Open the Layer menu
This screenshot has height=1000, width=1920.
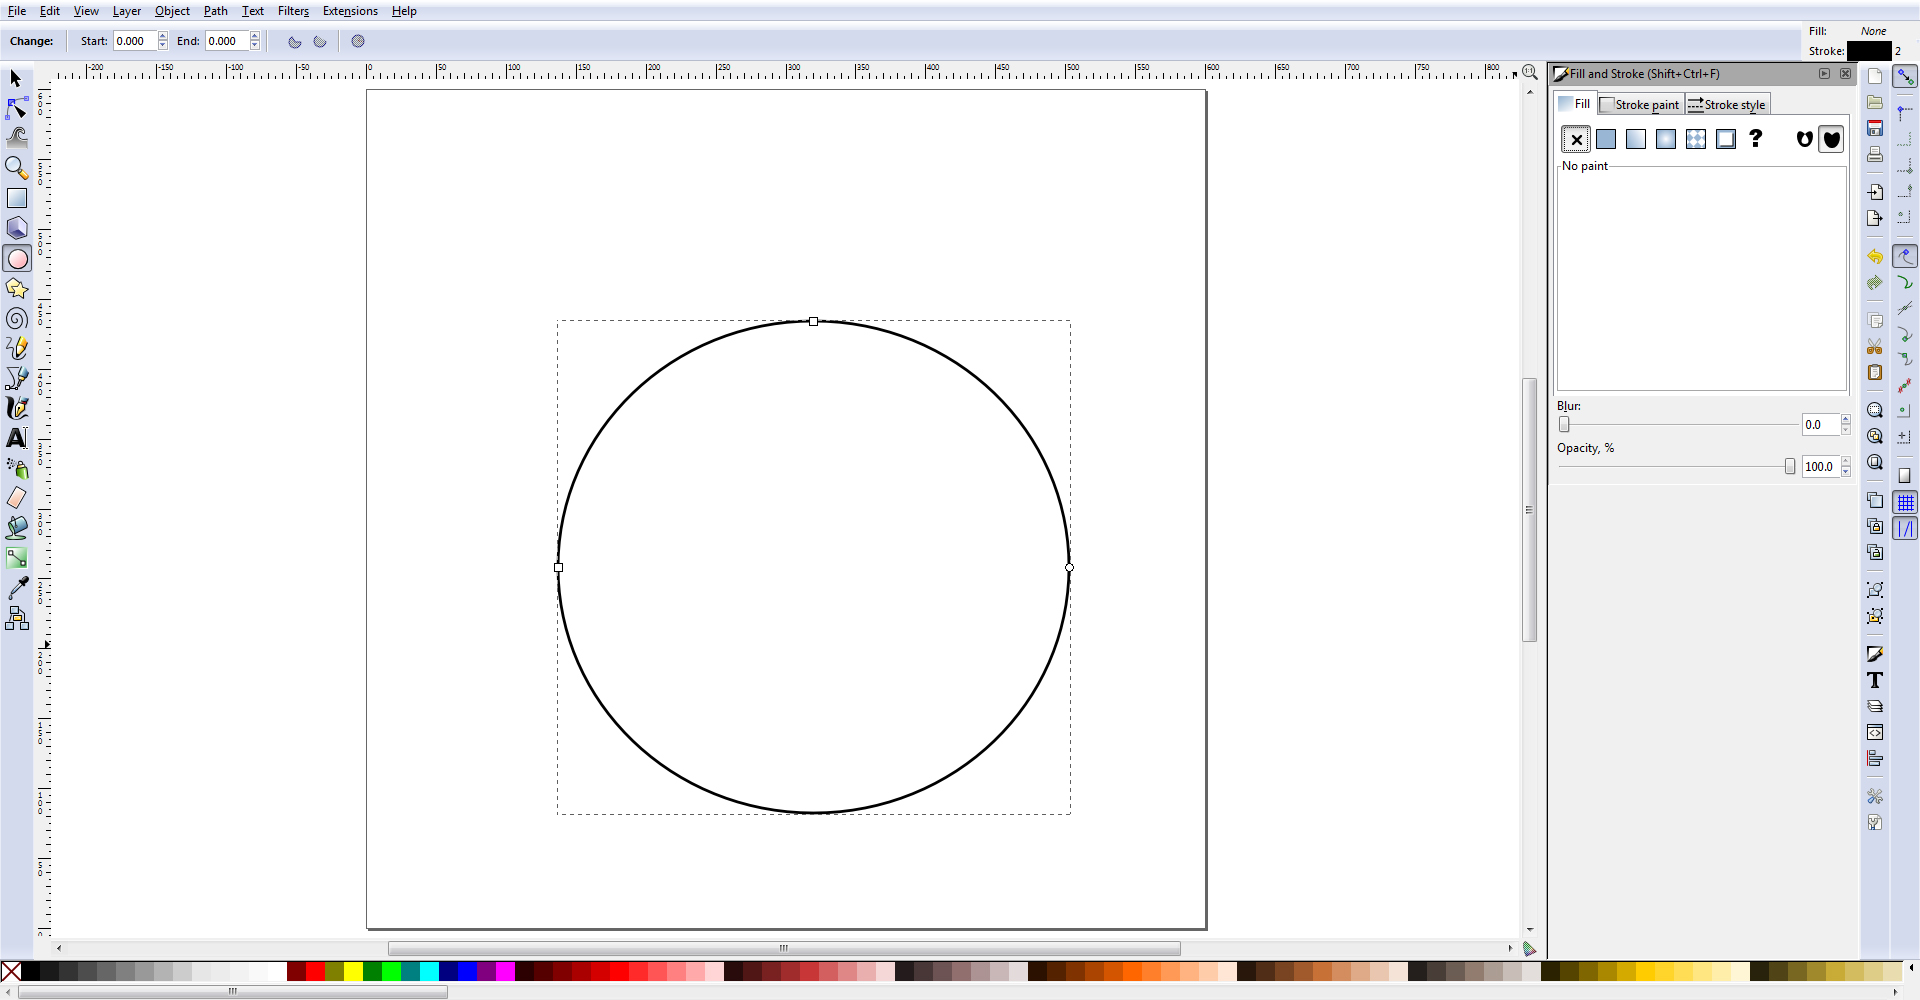[127, 11]
